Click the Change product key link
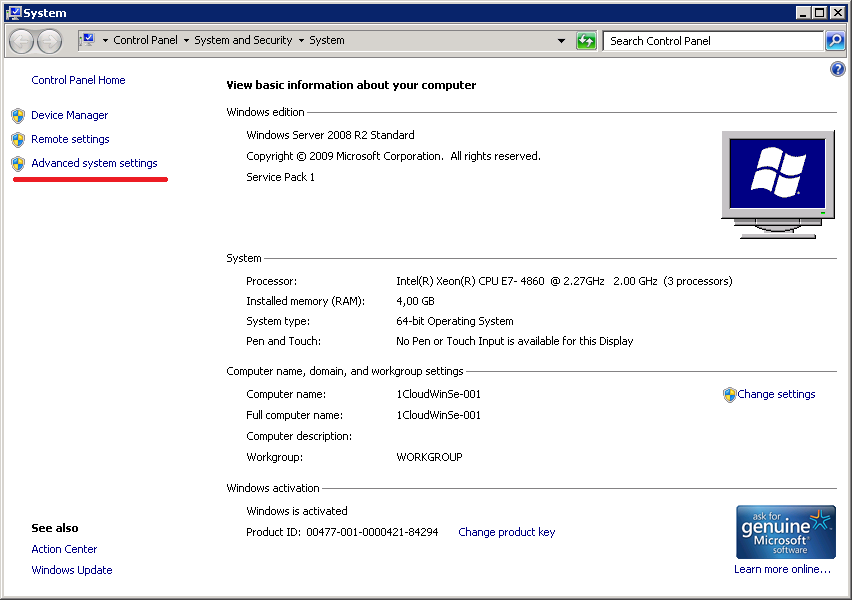The width and height of the screenshot is (852, 600). coord(506,532)
